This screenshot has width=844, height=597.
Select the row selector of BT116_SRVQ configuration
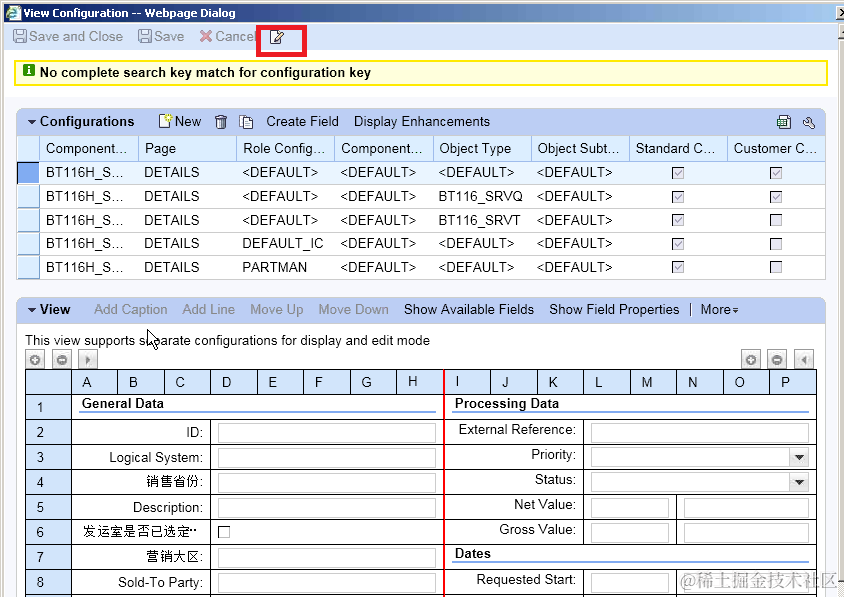[x=29, y=196]
